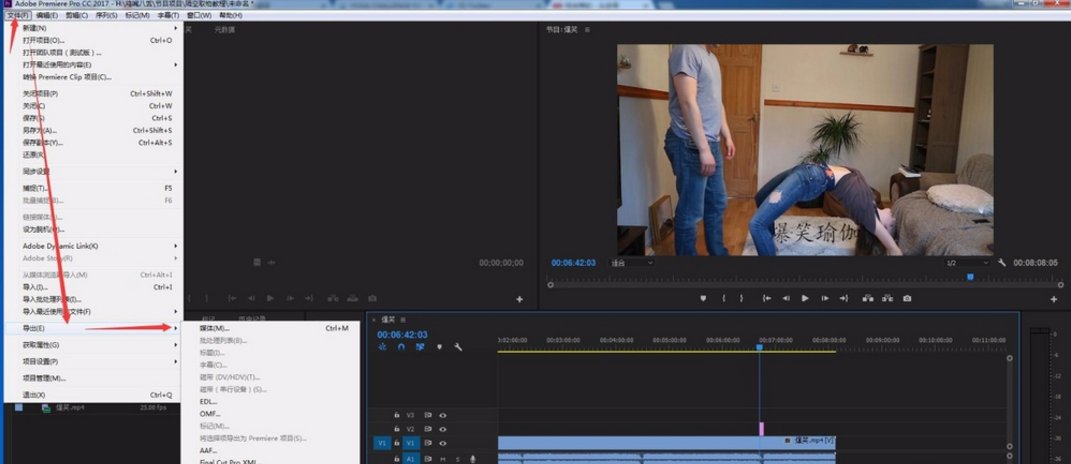The height and width of the screenshot is (464, 1071).
Task: Click the Step Forward one frame button
Action: 825,298
